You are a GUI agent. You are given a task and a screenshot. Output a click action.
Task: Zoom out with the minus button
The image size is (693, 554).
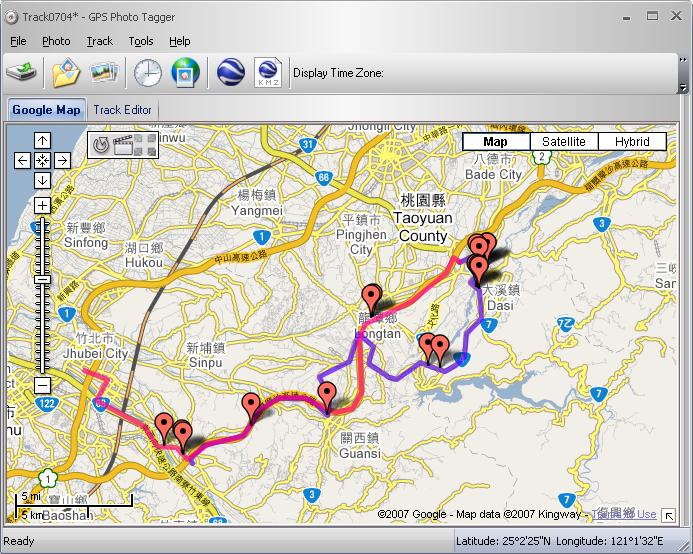tap(42, 386)
